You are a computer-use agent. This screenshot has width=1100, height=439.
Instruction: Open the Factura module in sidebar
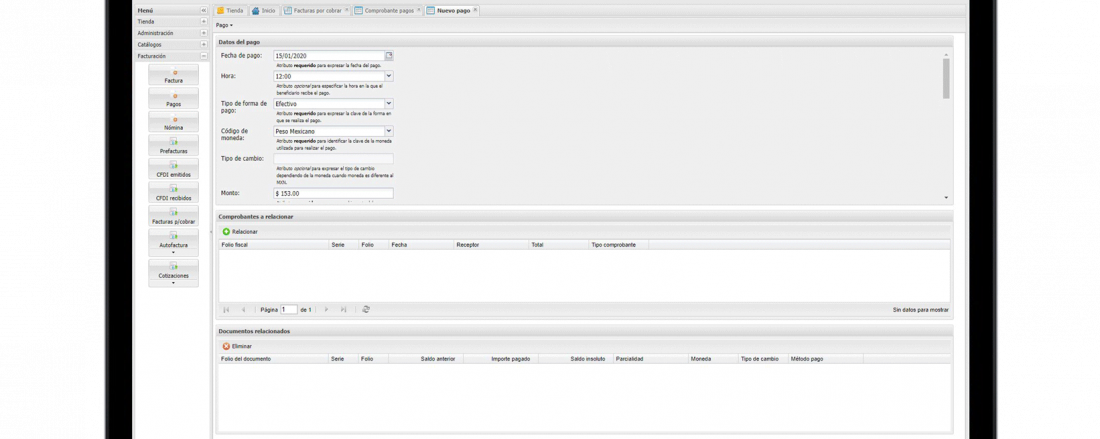(173, 76)
